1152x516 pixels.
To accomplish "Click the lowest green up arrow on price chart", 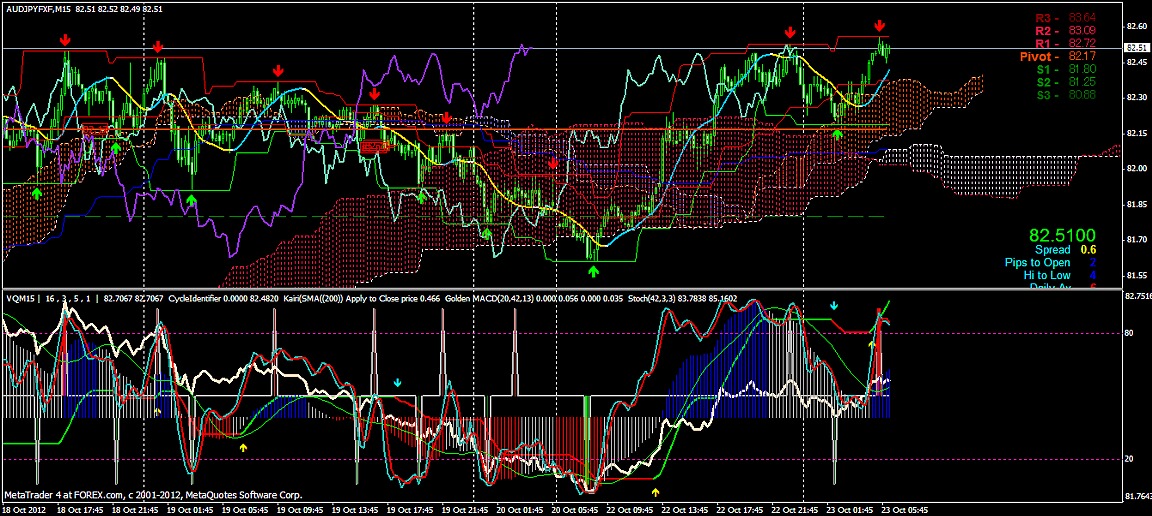I will click(593, 270).
